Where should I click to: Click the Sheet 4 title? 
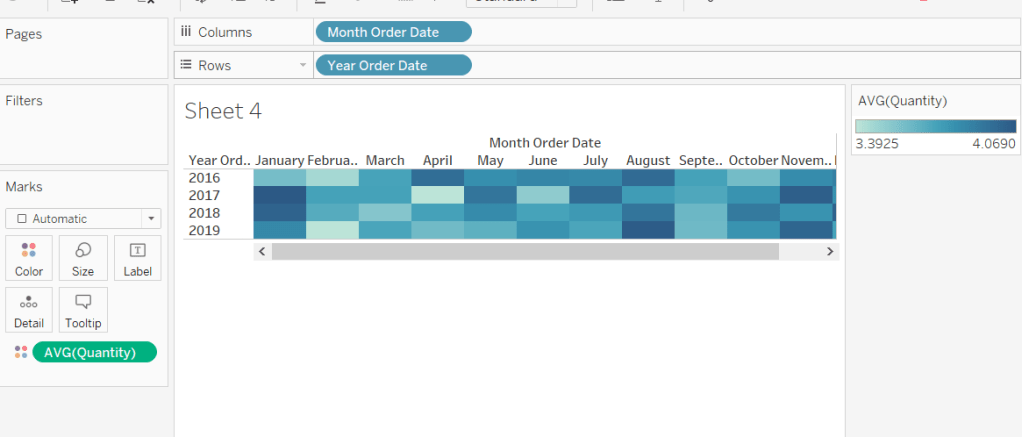tap(223, 111)
